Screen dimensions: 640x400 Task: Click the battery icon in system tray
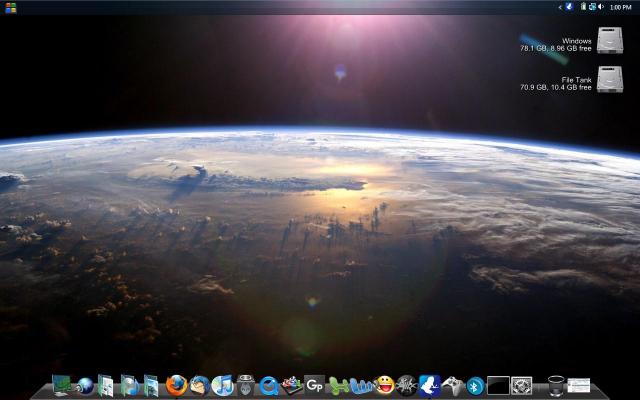pyautogui.click(x=583, y=7)
